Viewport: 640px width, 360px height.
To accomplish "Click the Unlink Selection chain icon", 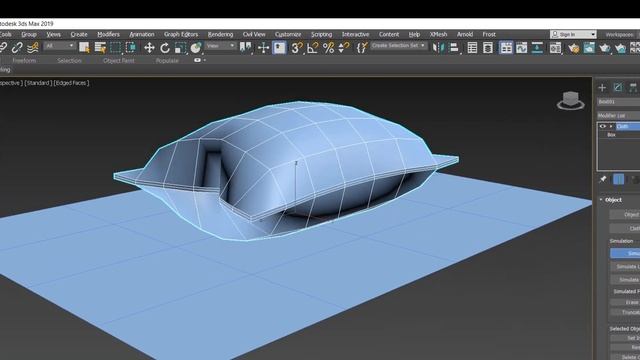I will click(17, 48).
